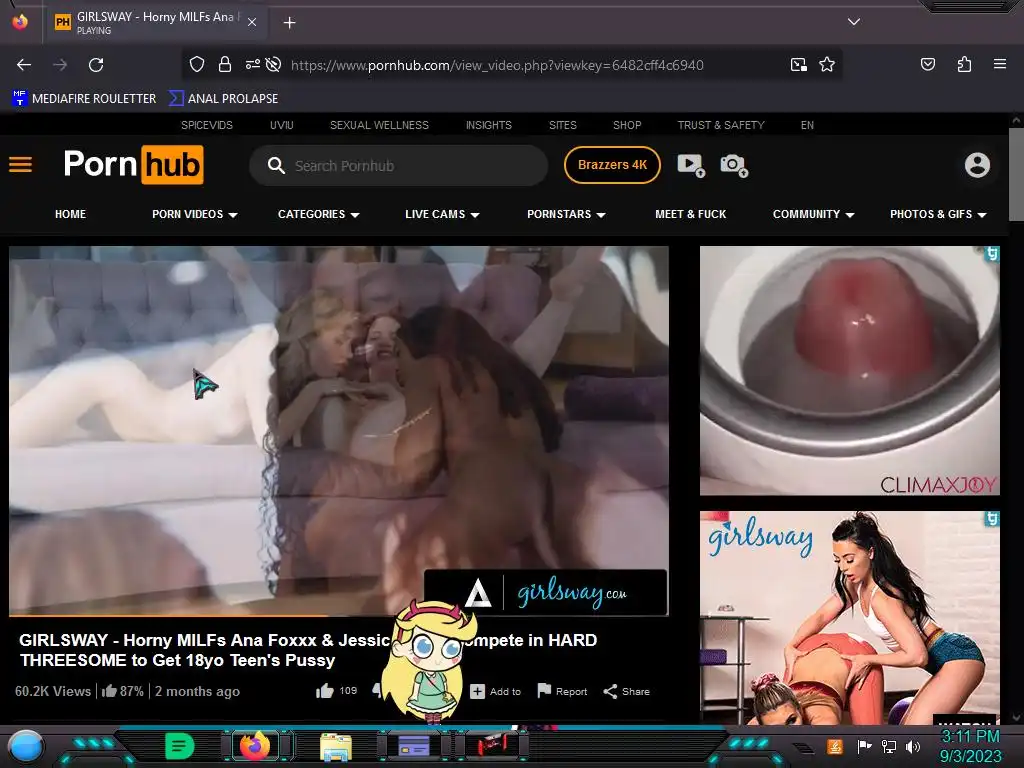The height and width of the screenshot is (768, 1024).
Task: View site security via padlock icon
Action: tap(225, 65)
